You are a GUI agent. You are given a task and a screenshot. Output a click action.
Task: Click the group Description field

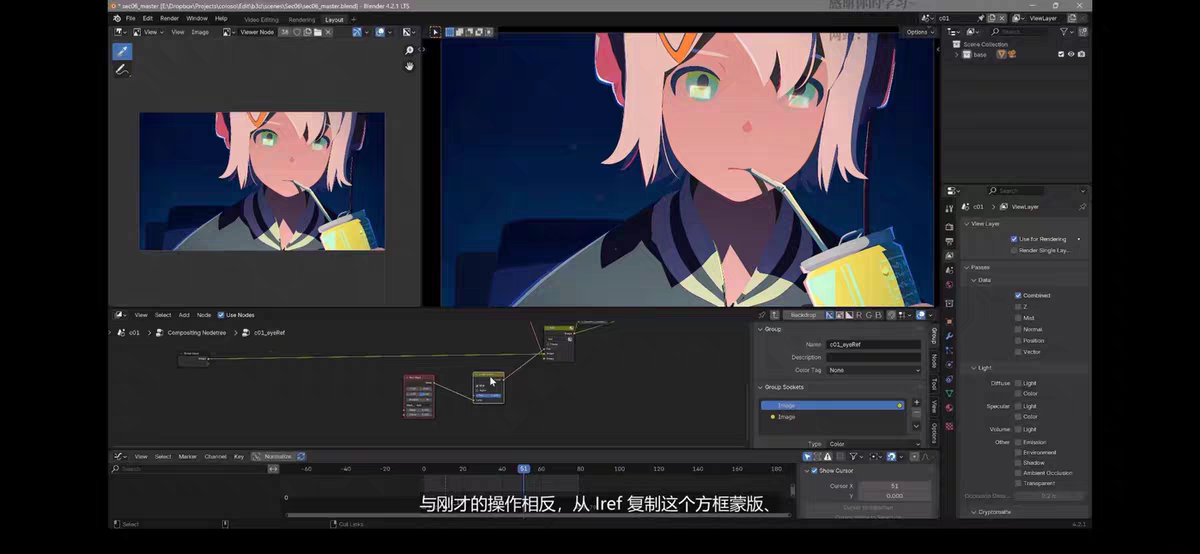(x=874, y=357)
